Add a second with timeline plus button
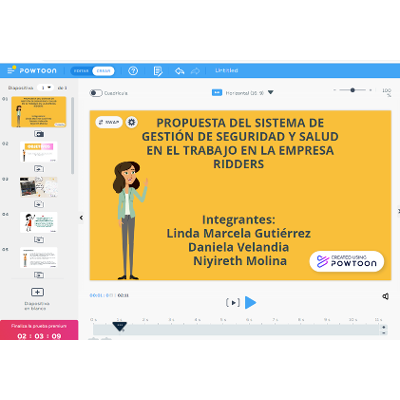This screenshot has width=400, height=400. pos(384,327)
